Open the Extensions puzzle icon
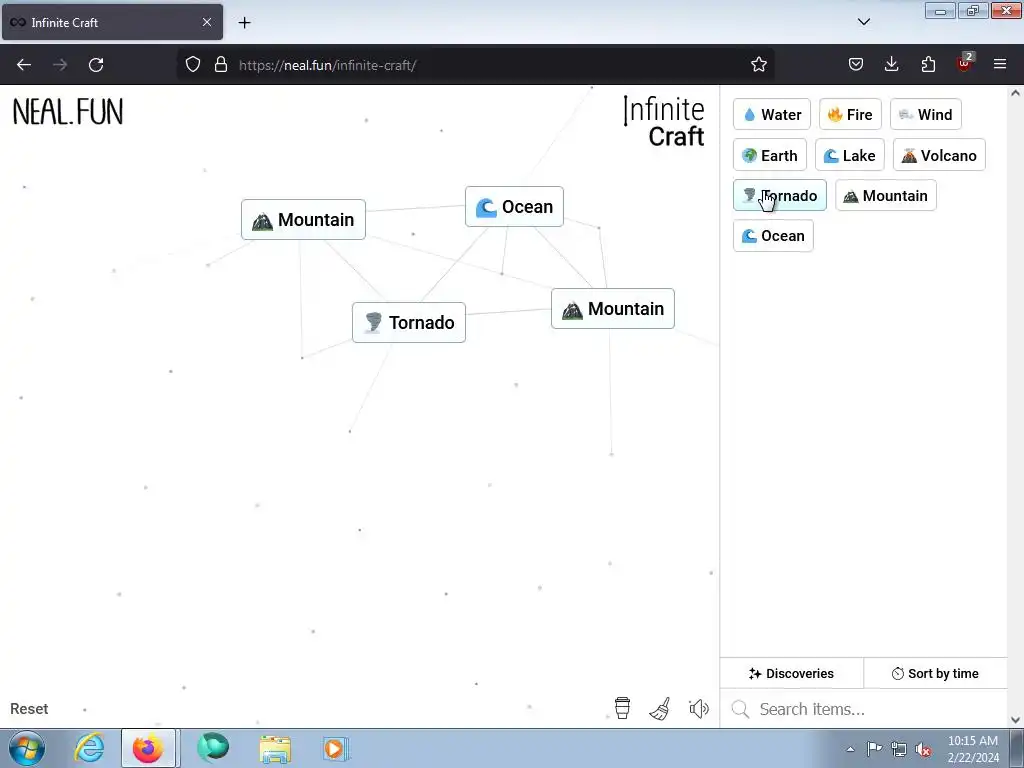 928,64
